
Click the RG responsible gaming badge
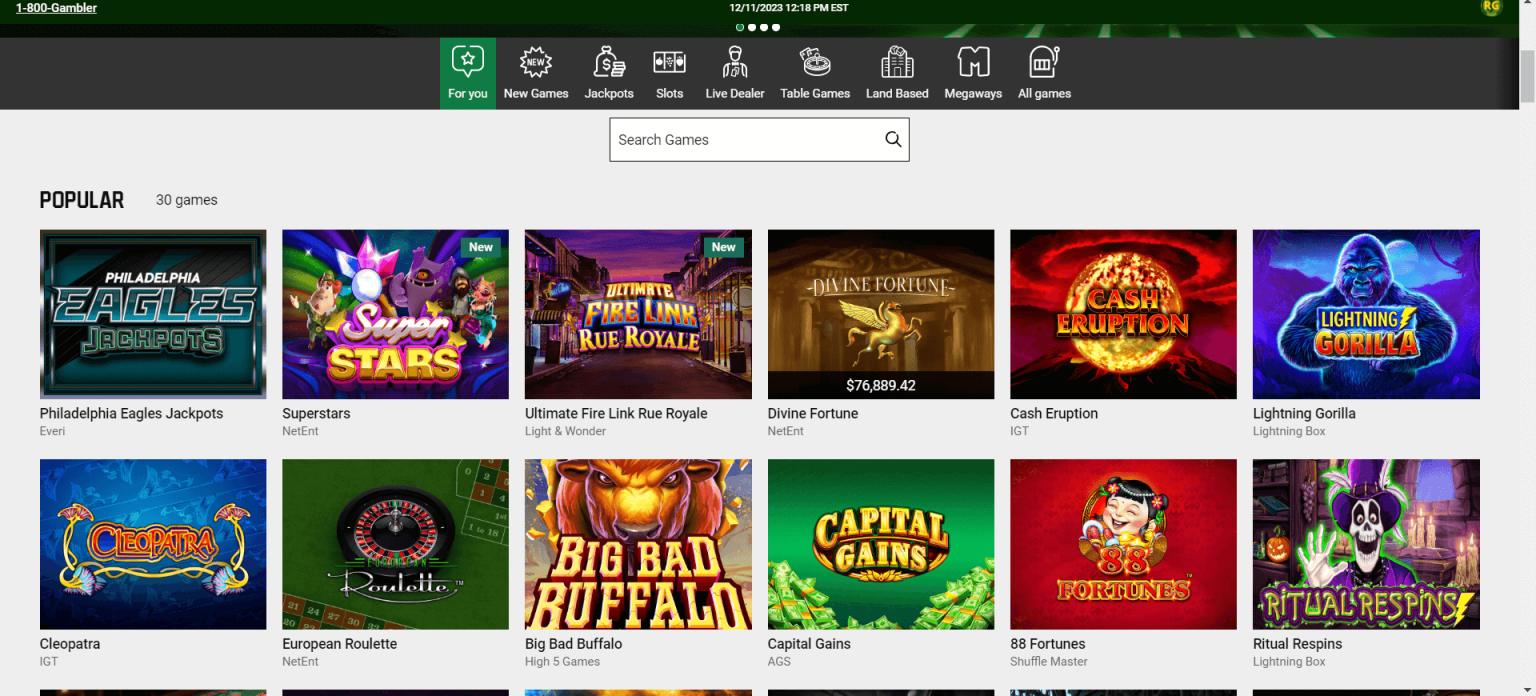[x=1491, y=7]
